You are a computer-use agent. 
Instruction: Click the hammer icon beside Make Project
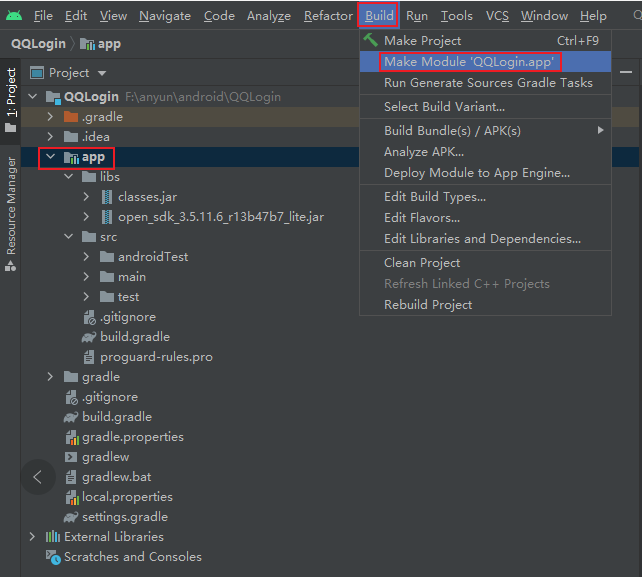tap(371, 40)
